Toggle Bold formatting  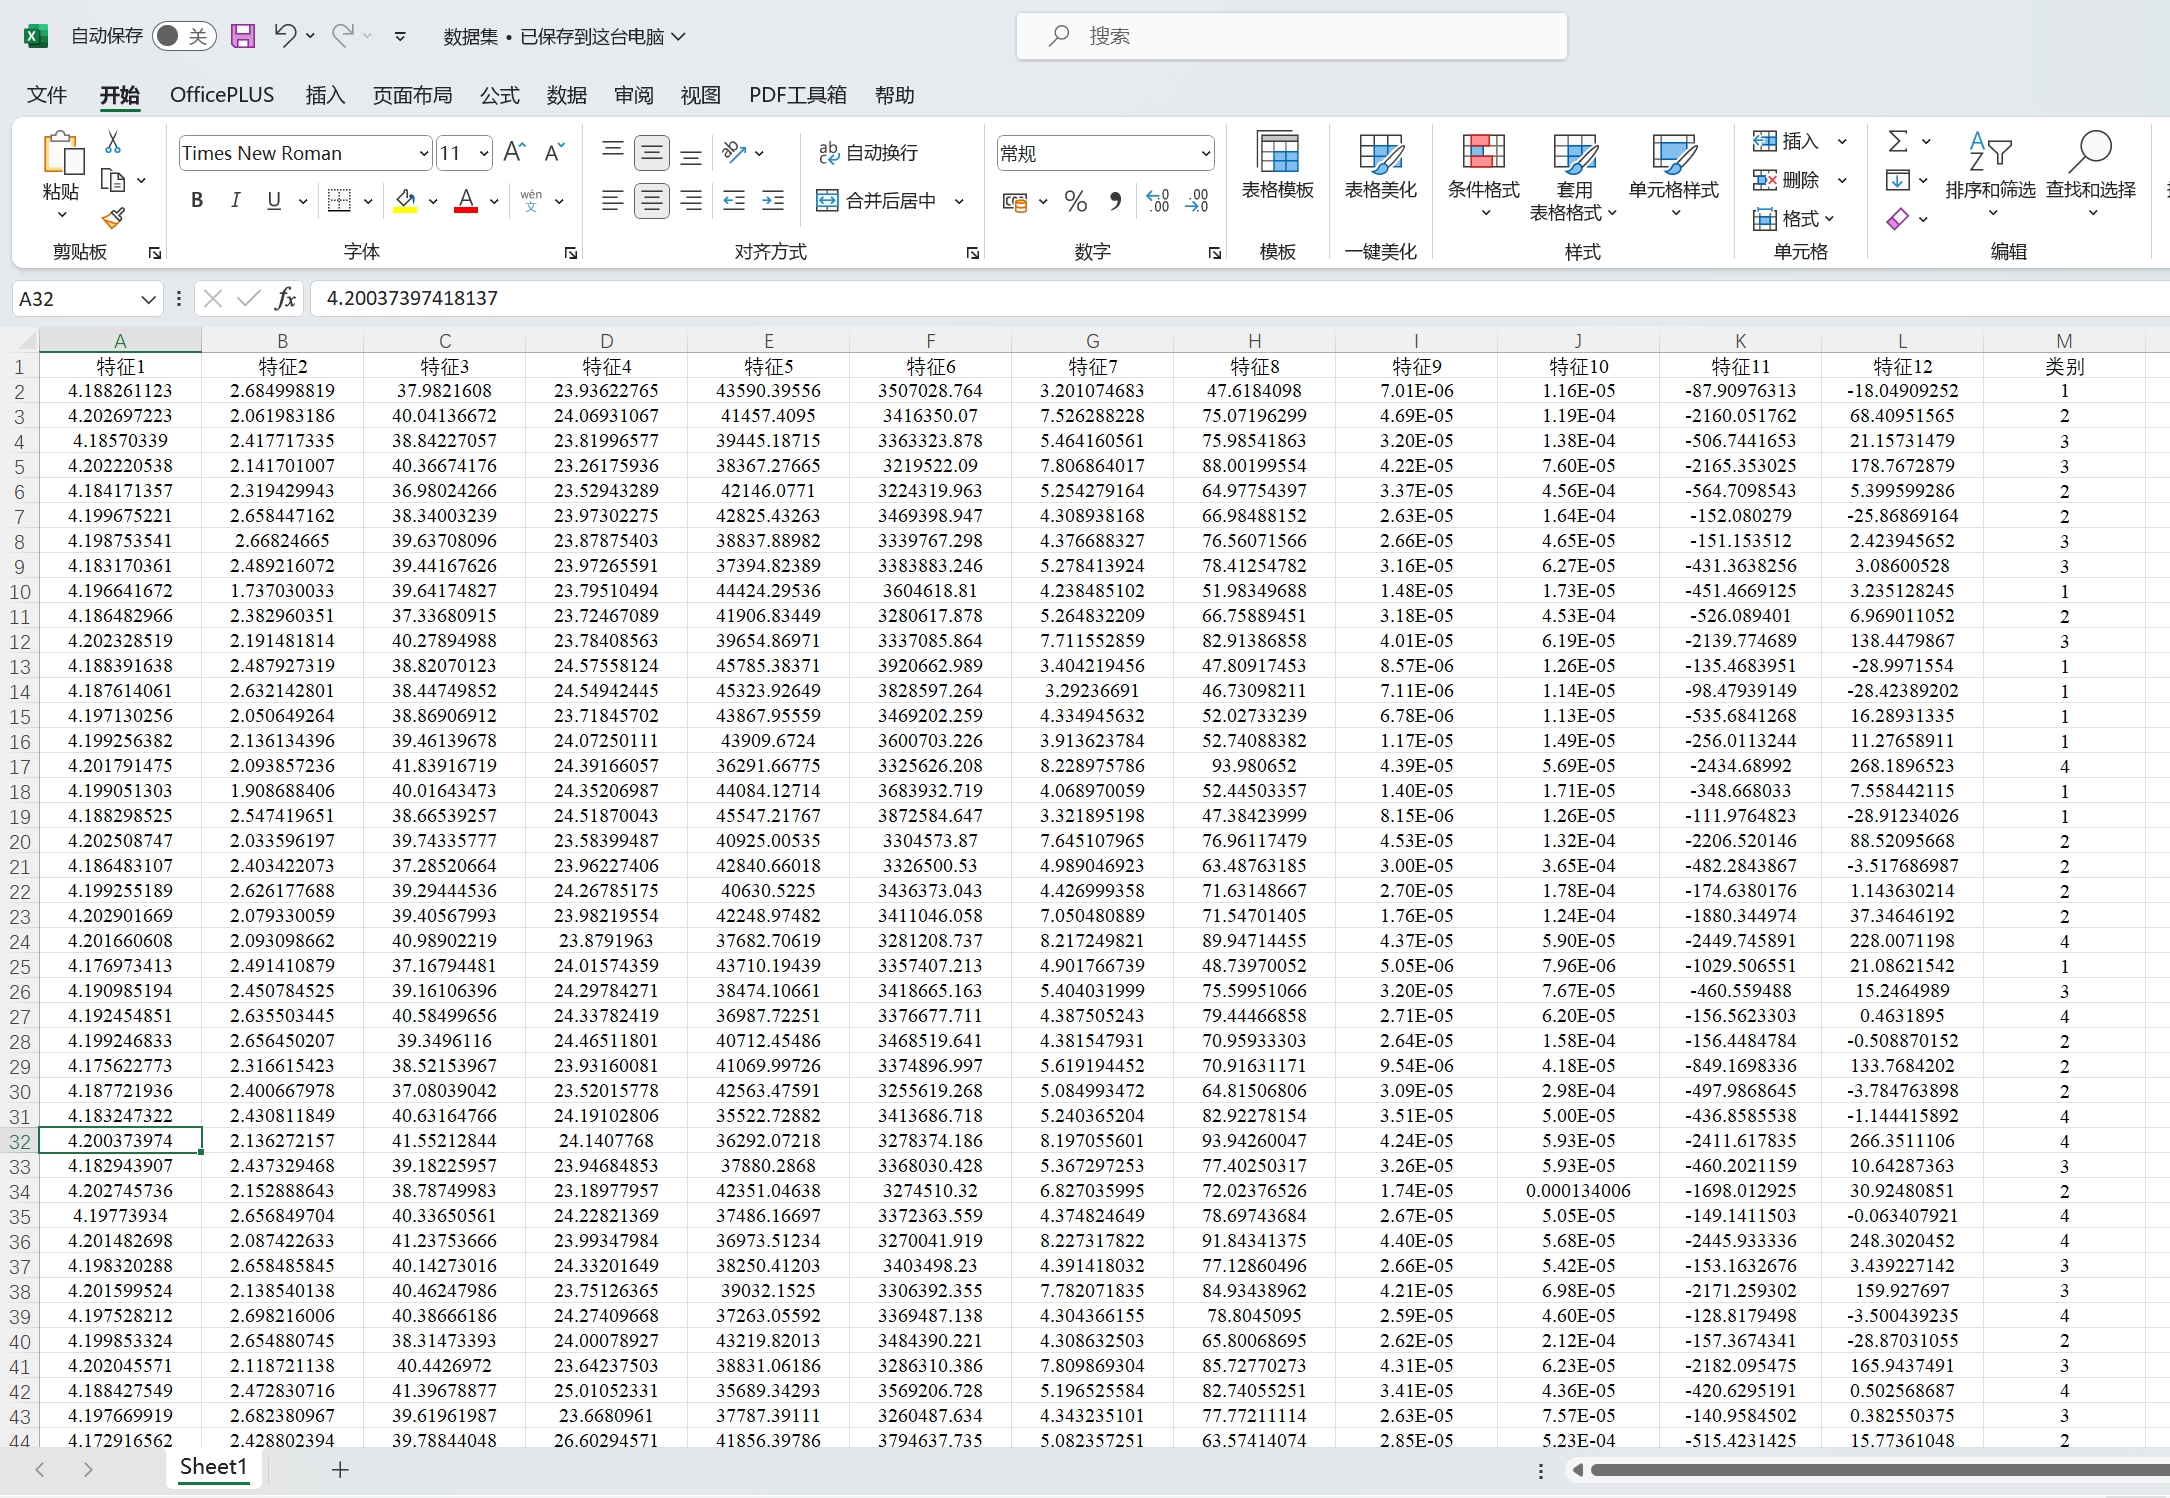pos(197,201)
